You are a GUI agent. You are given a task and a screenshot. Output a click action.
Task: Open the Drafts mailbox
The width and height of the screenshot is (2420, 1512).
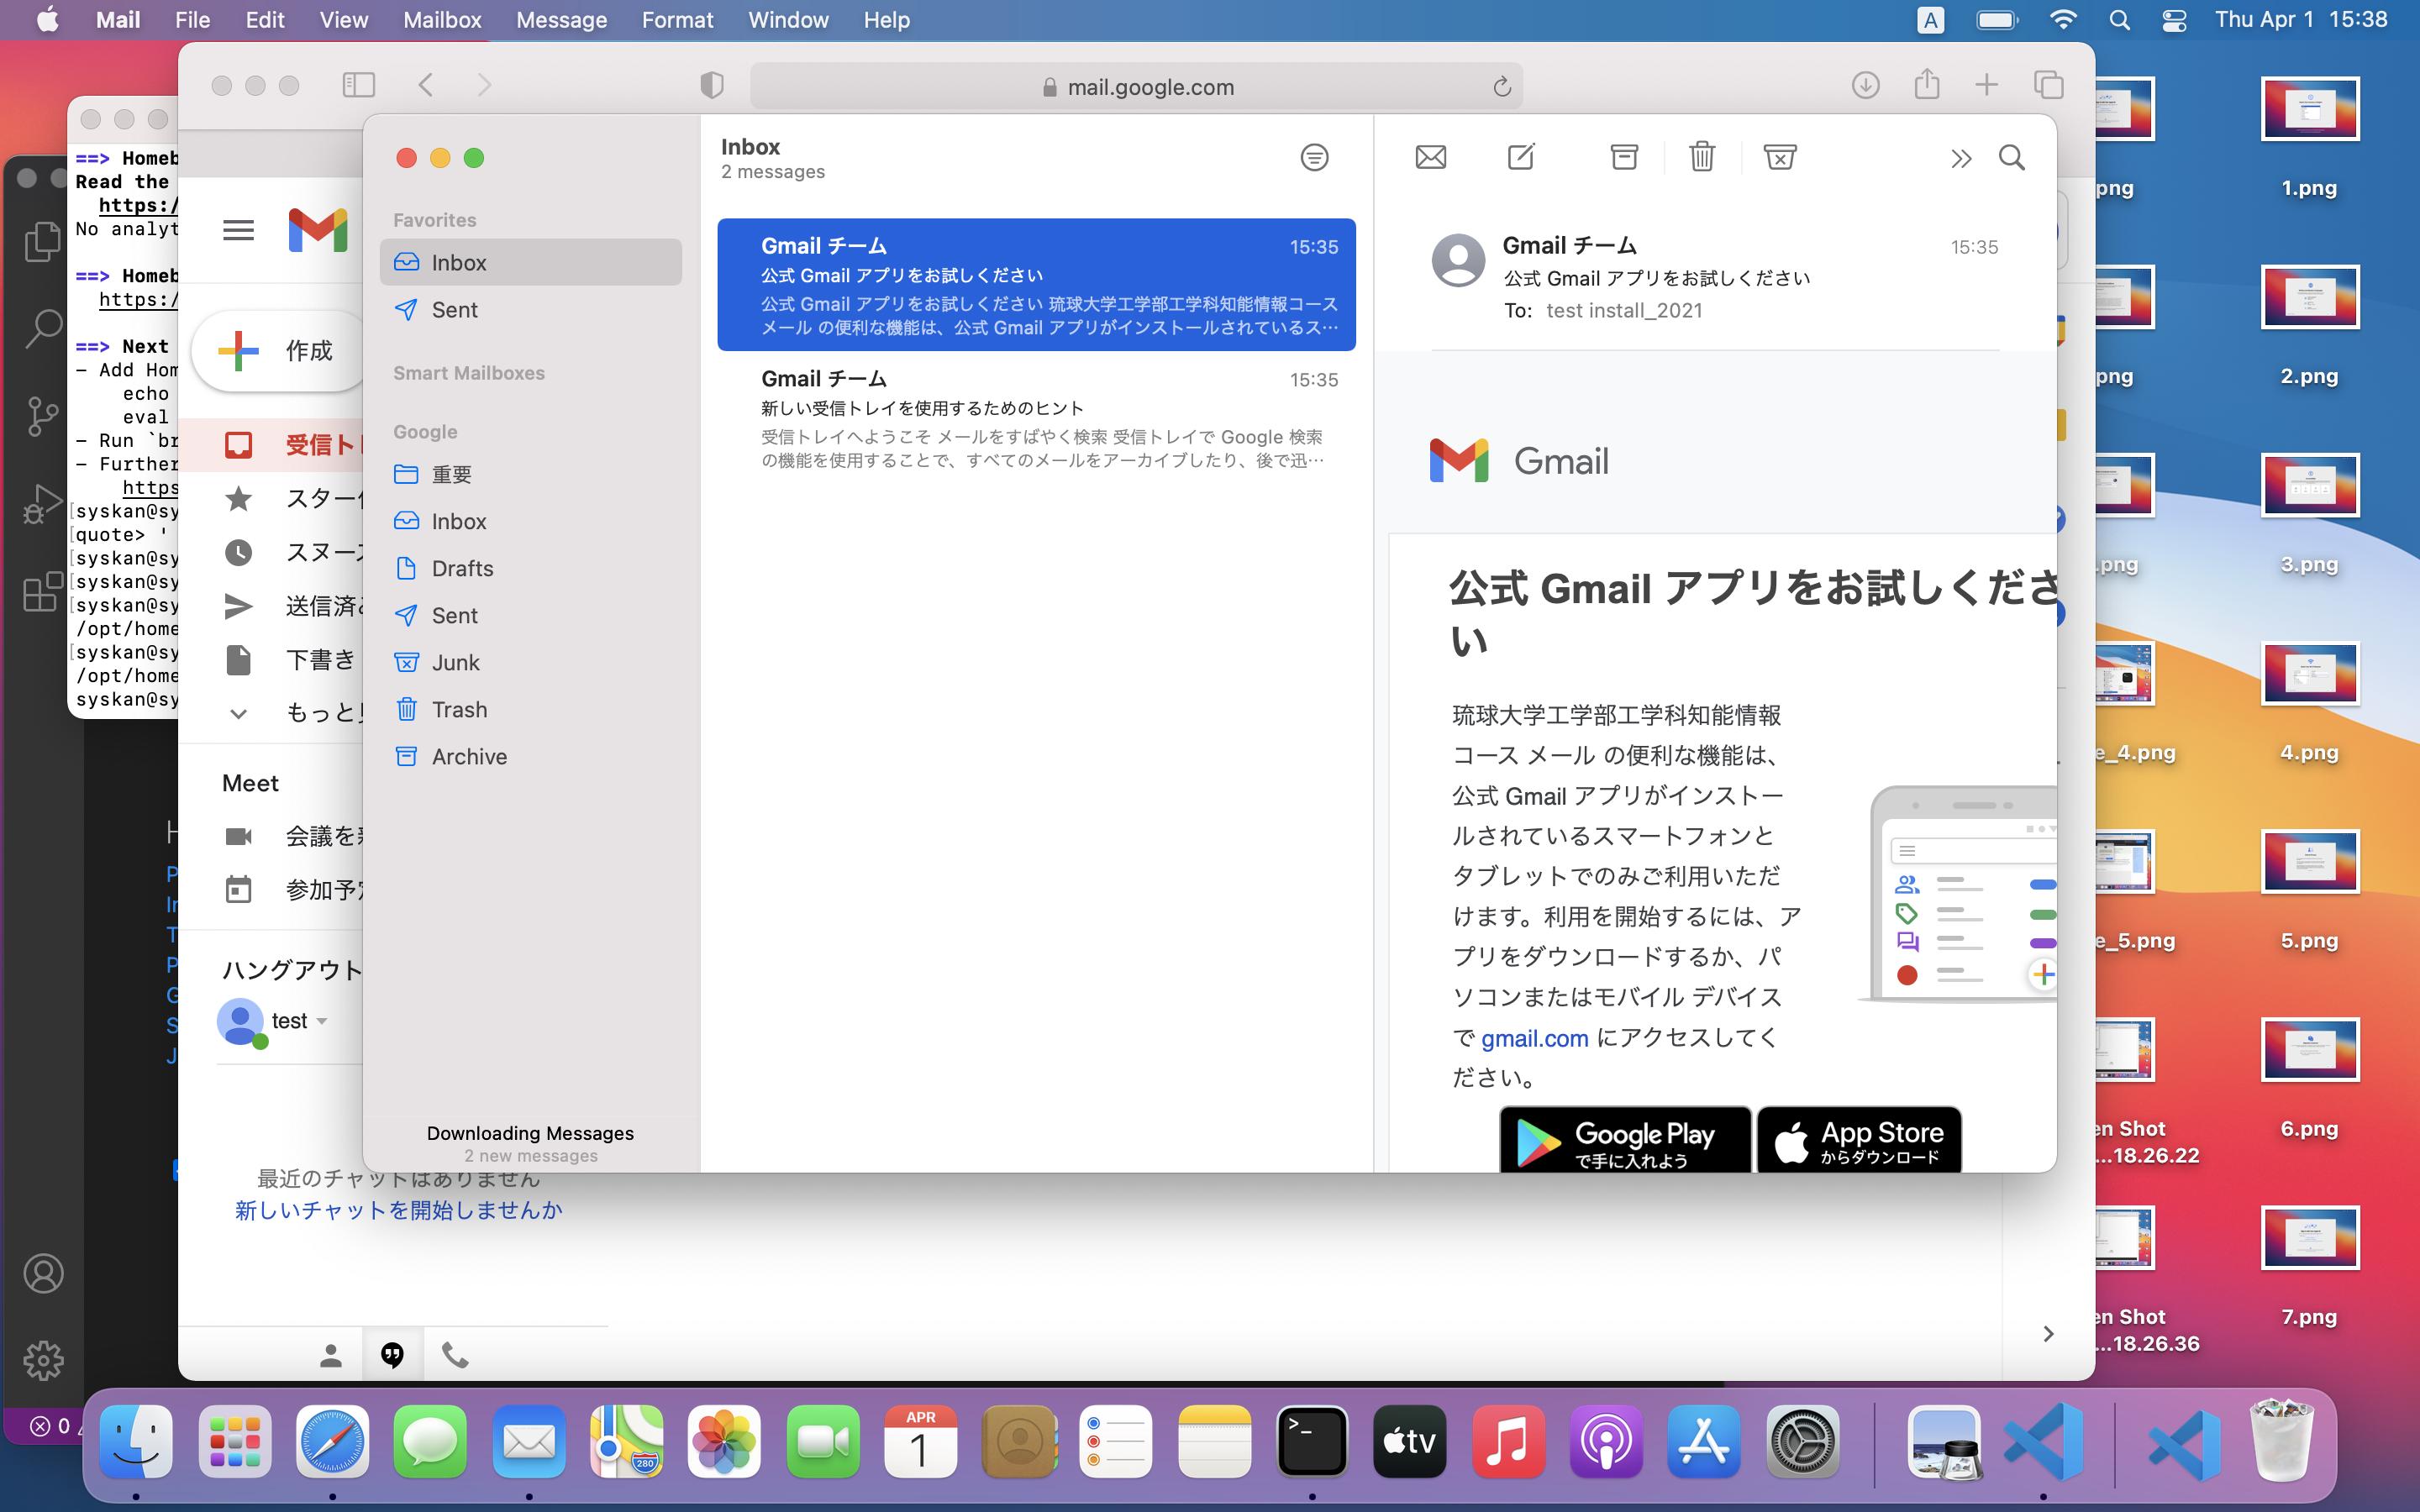(x=531, y=568)
